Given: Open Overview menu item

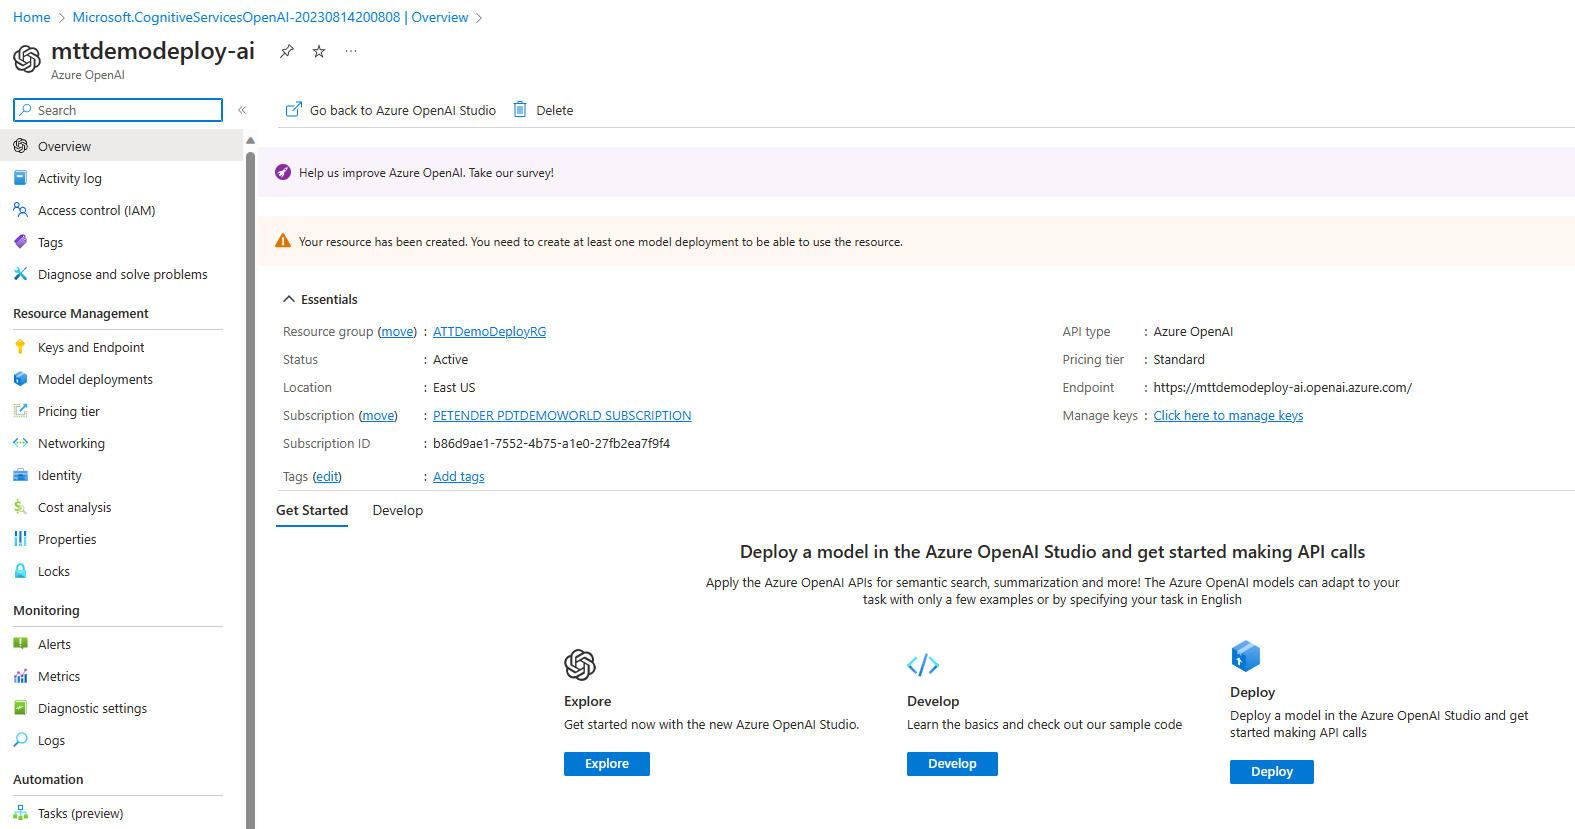Looking at the screenshot, I should [x=121, y=146].
